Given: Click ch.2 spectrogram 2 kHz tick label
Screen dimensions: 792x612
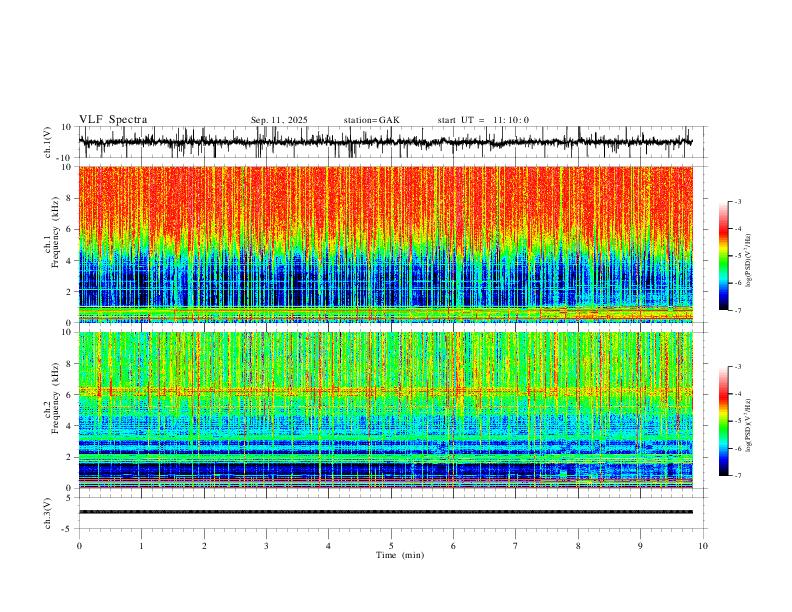Looking at the screenshot, I should click(70, 457).
